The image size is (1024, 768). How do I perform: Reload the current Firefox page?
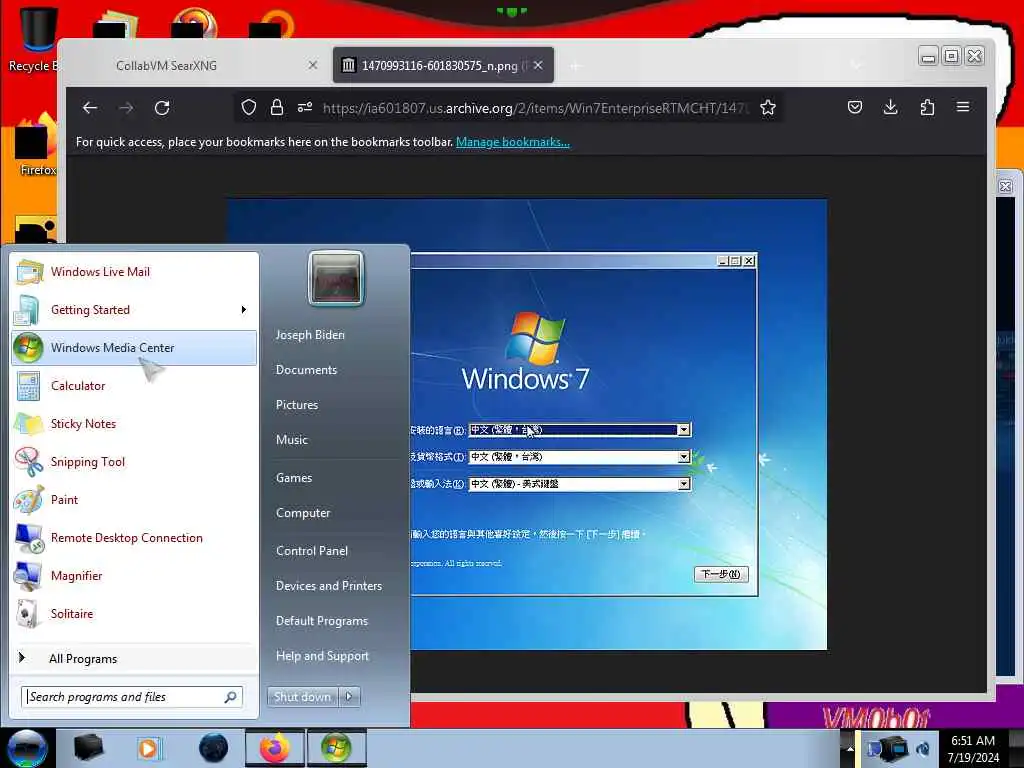click(x=162, y=108)
